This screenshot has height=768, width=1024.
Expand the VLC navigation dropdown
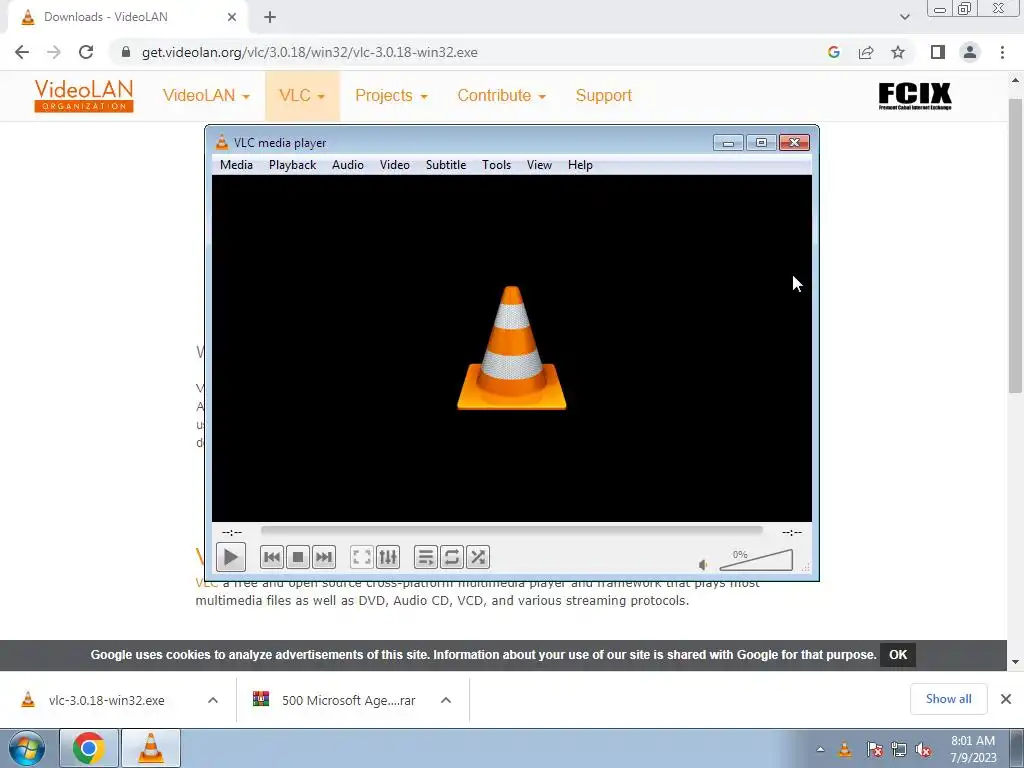point(302,95)
